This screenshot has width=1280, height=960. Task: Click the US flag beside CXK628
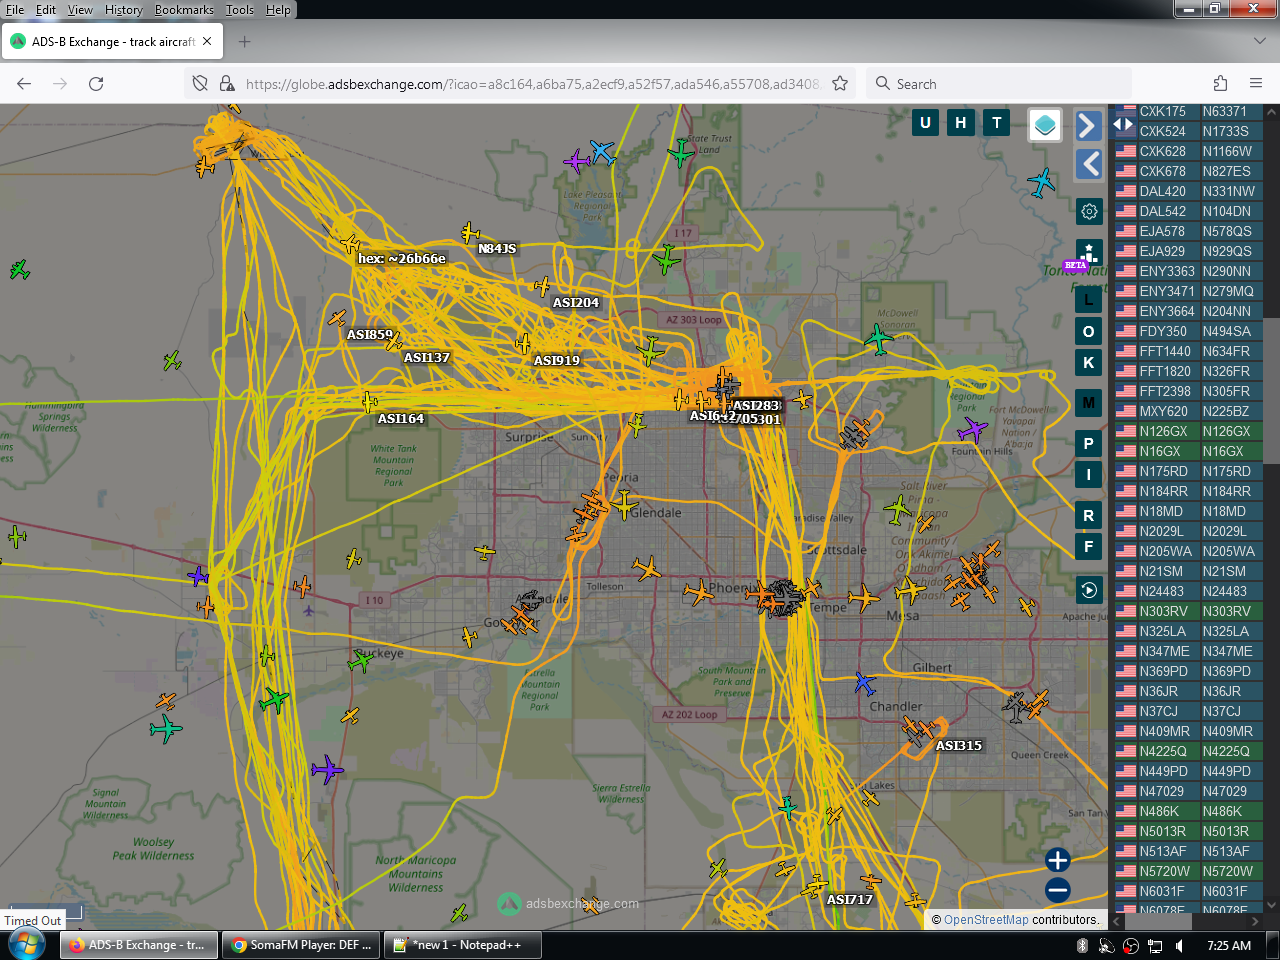point(1126,151)
